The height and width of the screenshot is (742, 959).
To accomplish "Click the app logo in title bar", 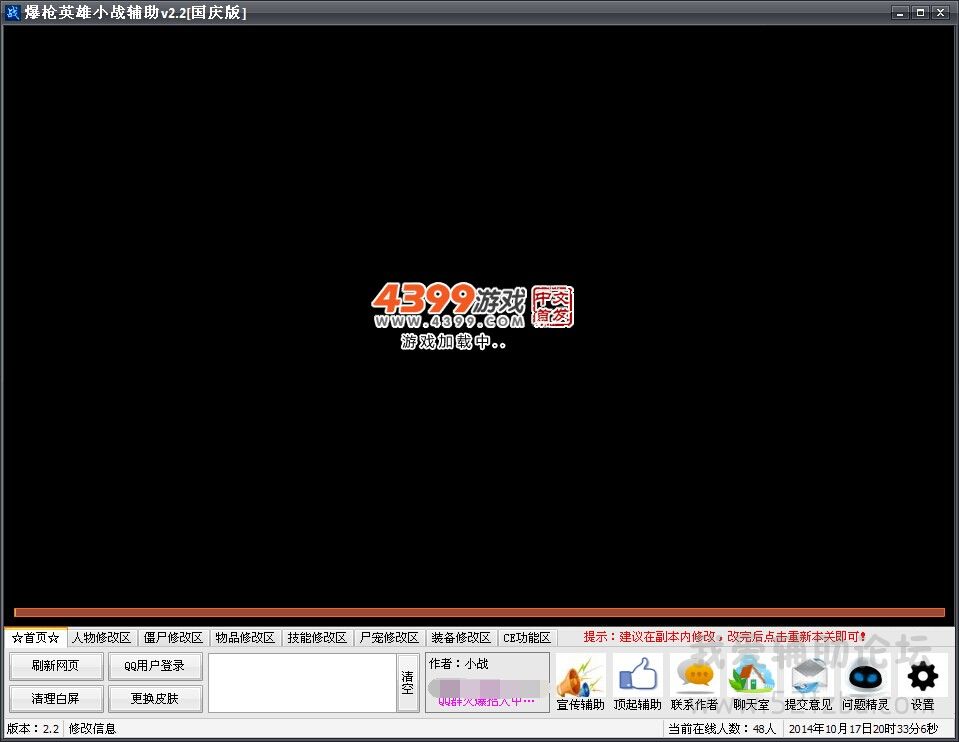I will pyautogui.click(x=12, y=12).
